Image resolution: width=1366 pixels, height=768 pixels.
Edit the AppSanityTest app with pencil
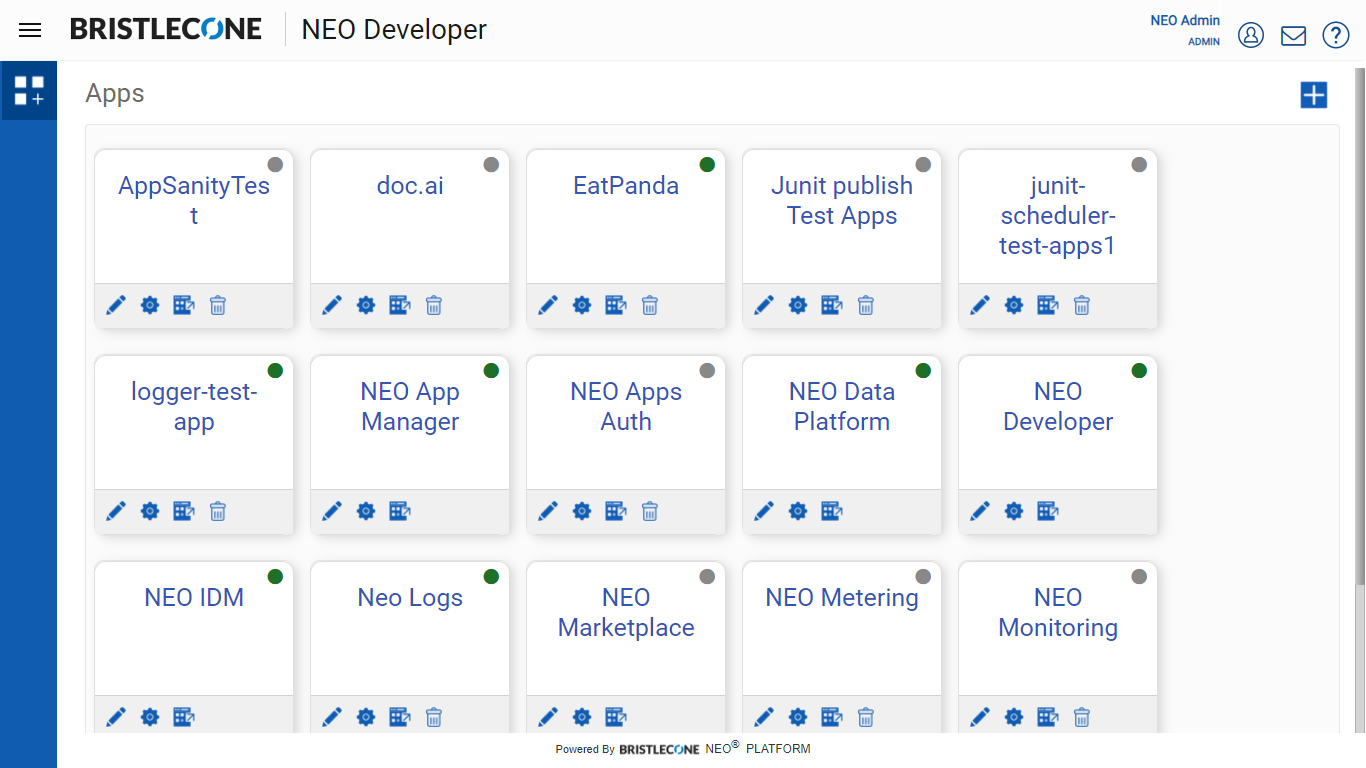[116, 305]
